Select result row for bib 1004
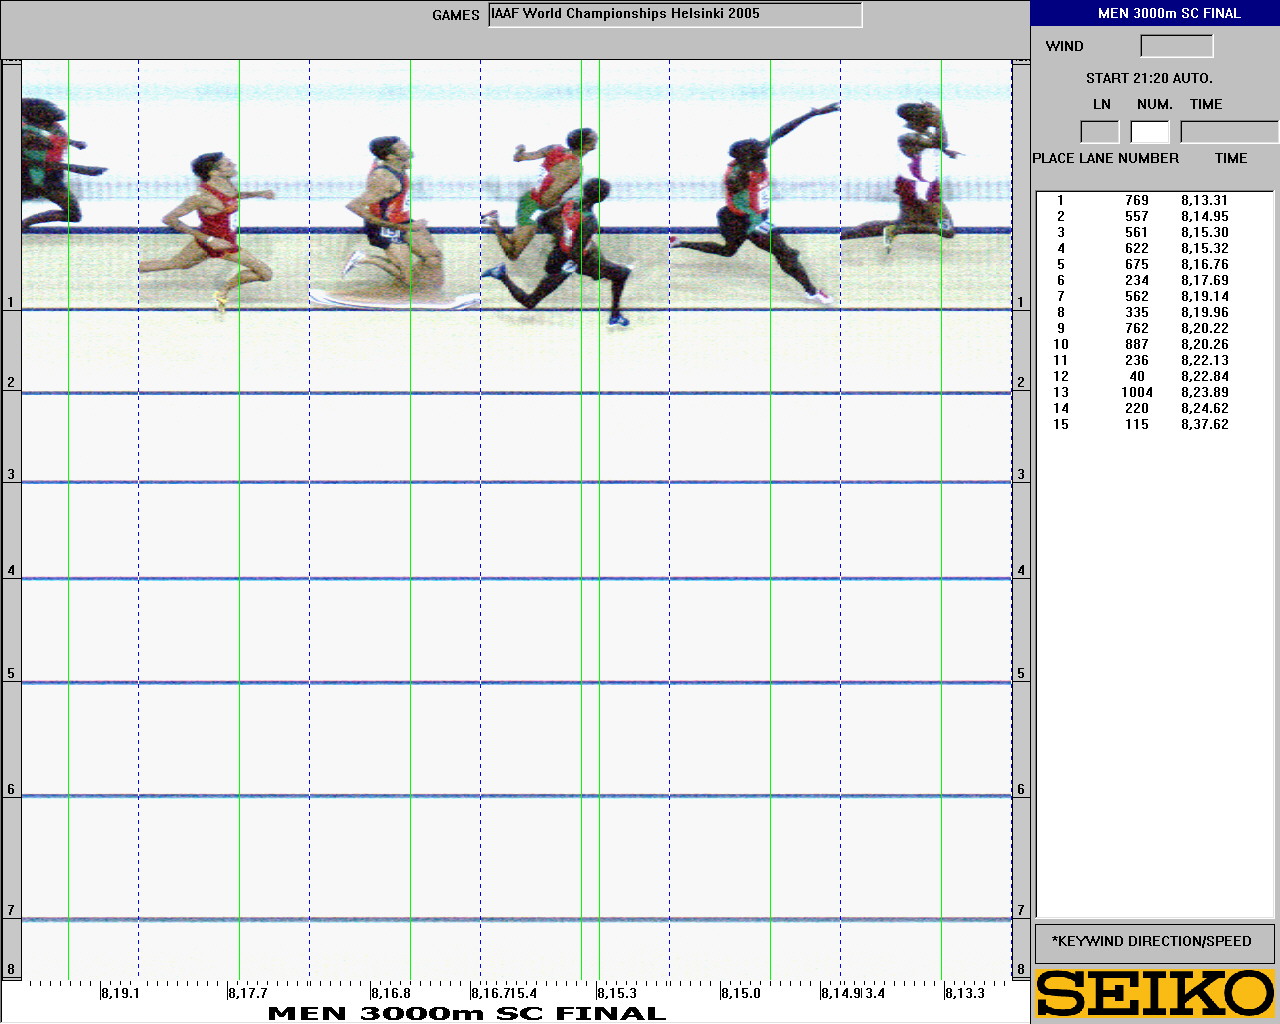This screenshot has height=1024, width=1280. 1137,392
